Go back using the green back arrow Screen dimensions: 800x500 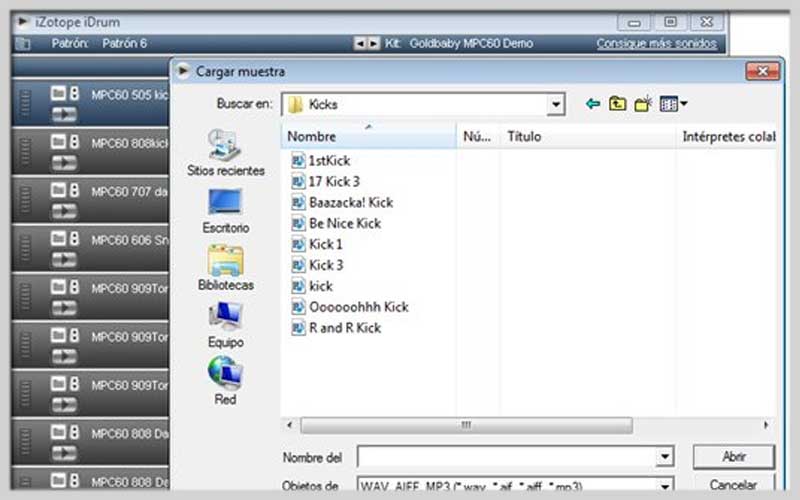[x=592, y=104]
